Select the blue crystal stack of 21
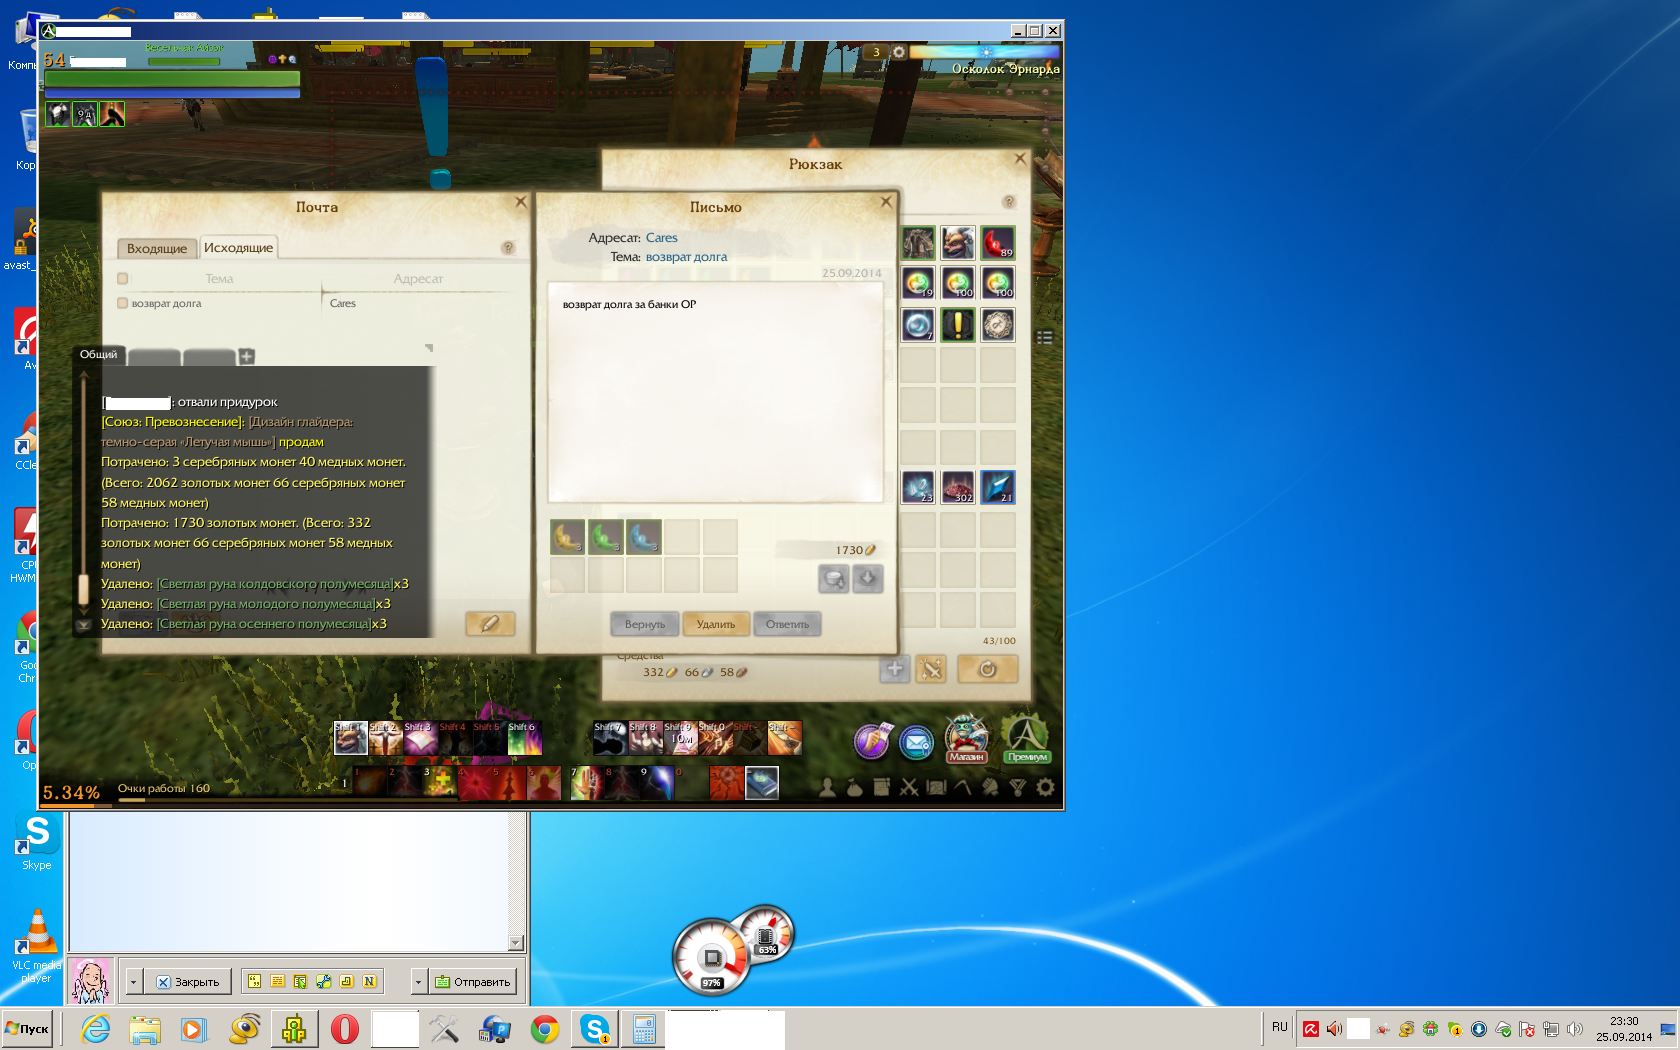Viewport: 1680px width, 1050px height. (x=998, y=487)
